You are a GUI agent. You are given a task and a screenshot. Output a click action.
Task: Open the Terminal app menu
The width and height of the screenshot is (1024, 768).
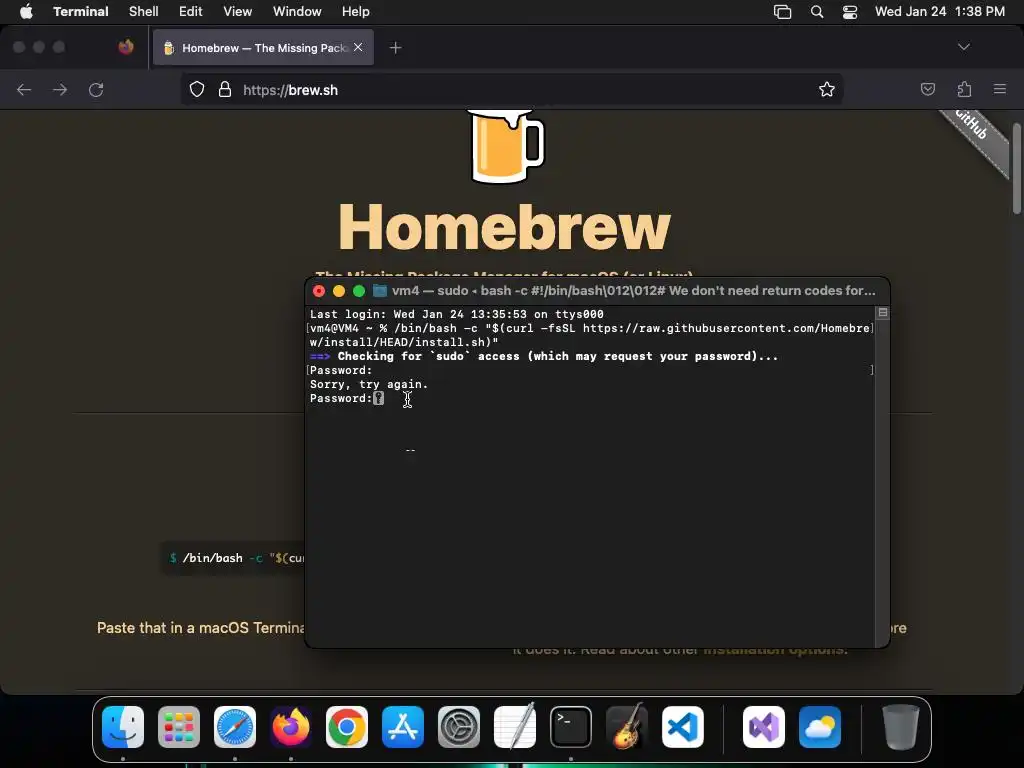(81, 12)
